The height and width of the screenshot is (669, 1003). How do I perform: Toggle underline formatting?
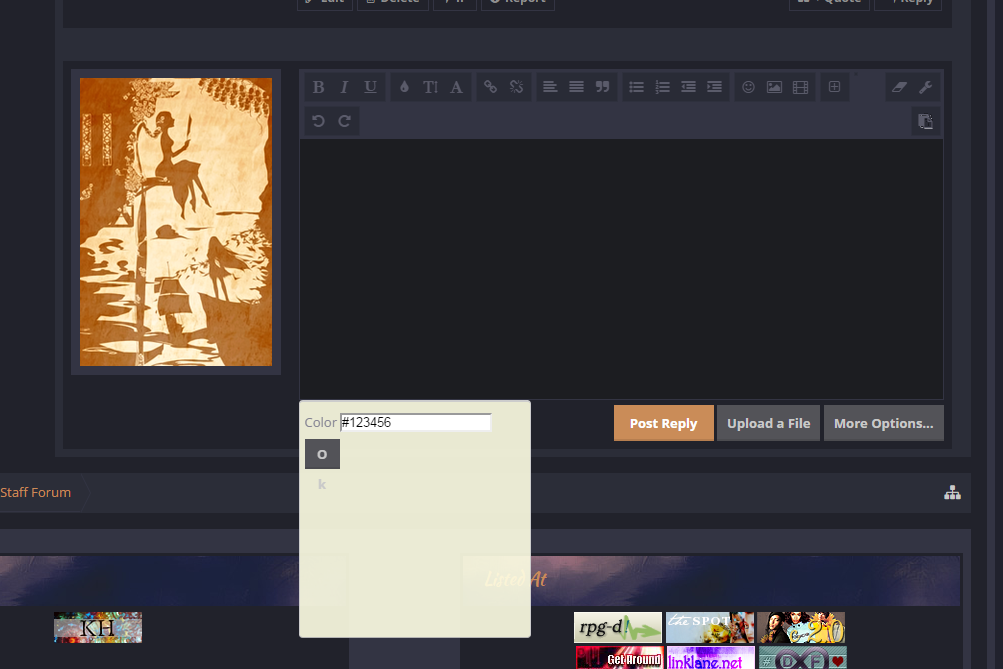370,87
